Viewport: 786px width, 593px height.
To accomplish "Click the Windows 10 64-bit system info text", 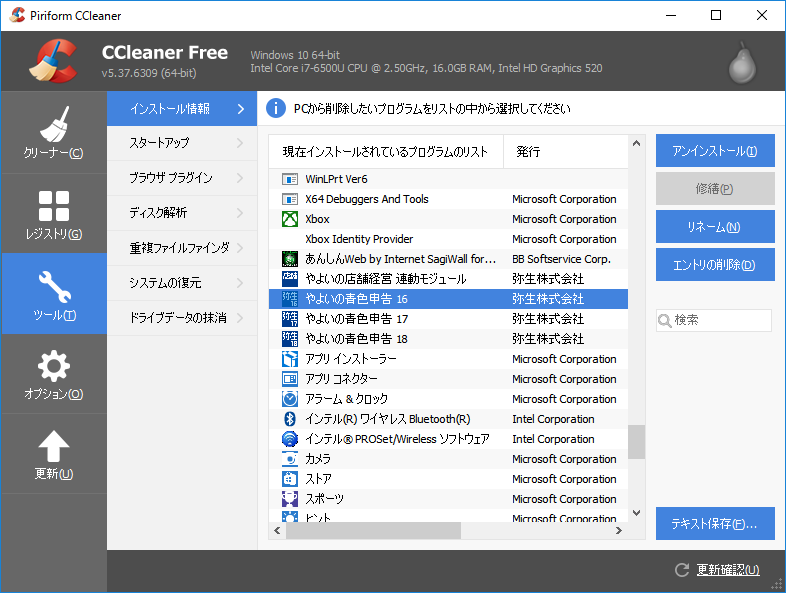I will click(295, 55).
